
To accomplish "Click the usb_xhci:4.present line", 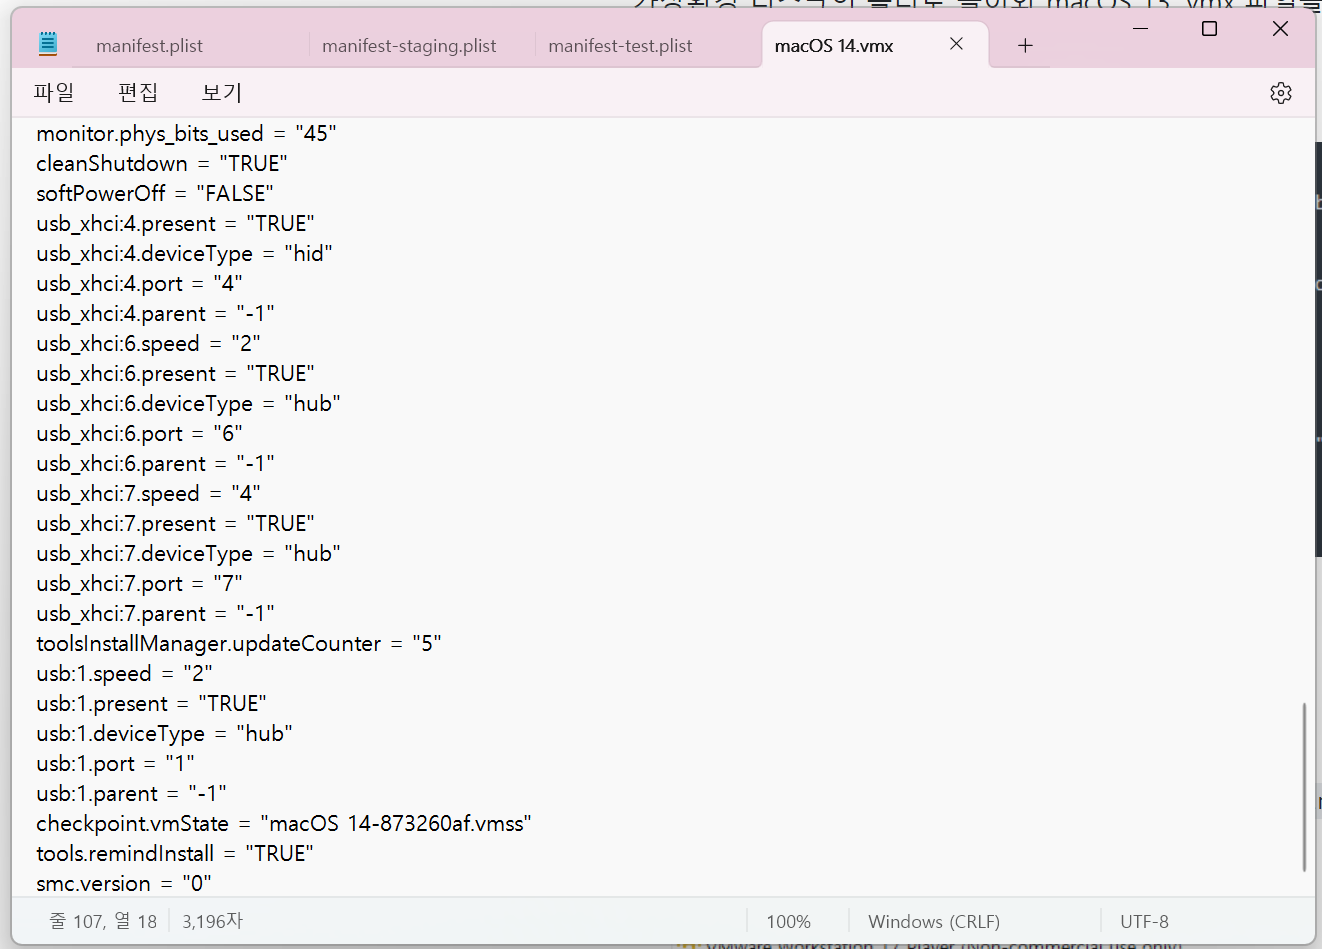I will point(175,224).
